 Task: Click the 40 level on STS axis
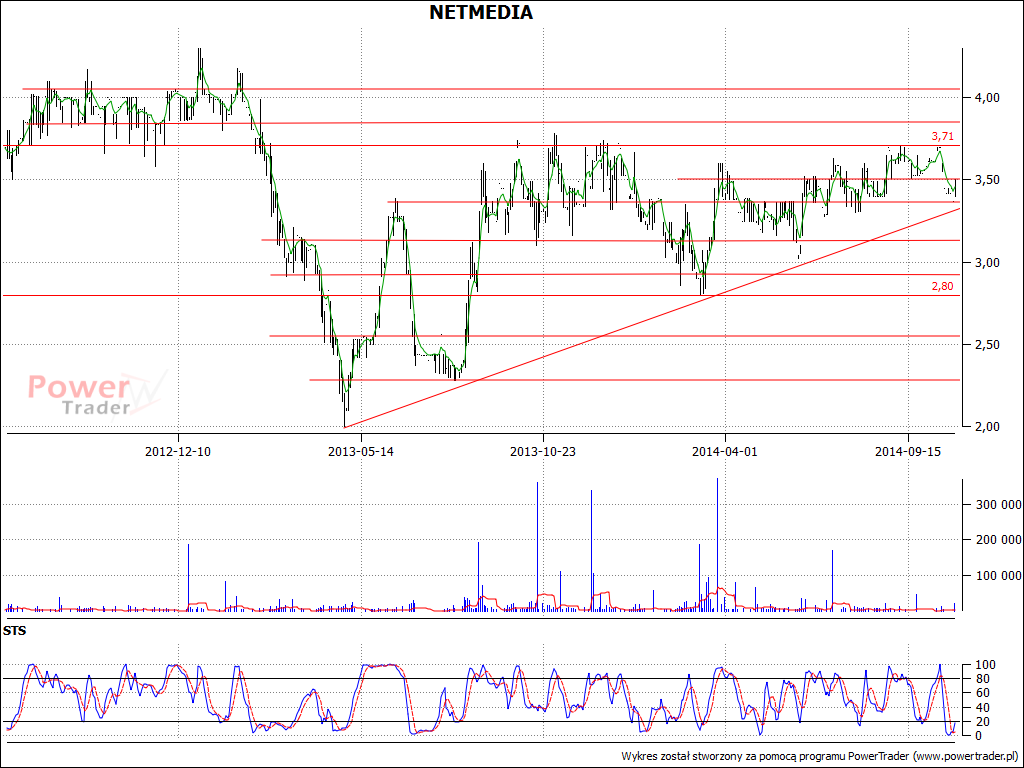tap(981, 707)
